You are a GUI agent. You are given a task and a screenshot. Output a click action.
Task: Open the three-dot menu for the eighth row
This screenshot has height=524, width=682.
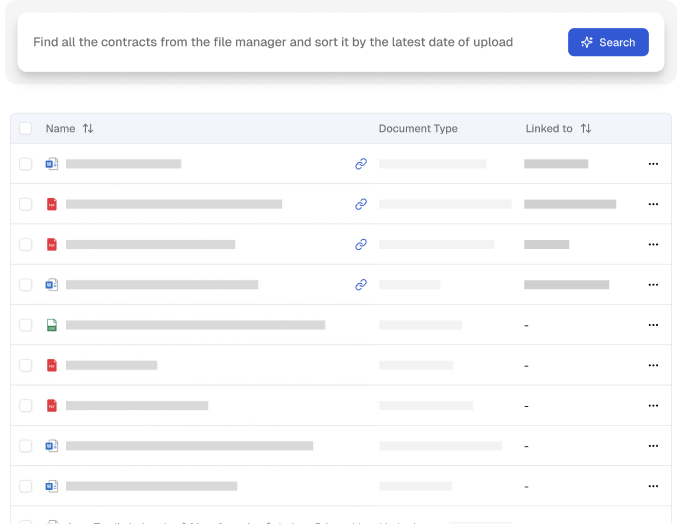tap(653, 446)
